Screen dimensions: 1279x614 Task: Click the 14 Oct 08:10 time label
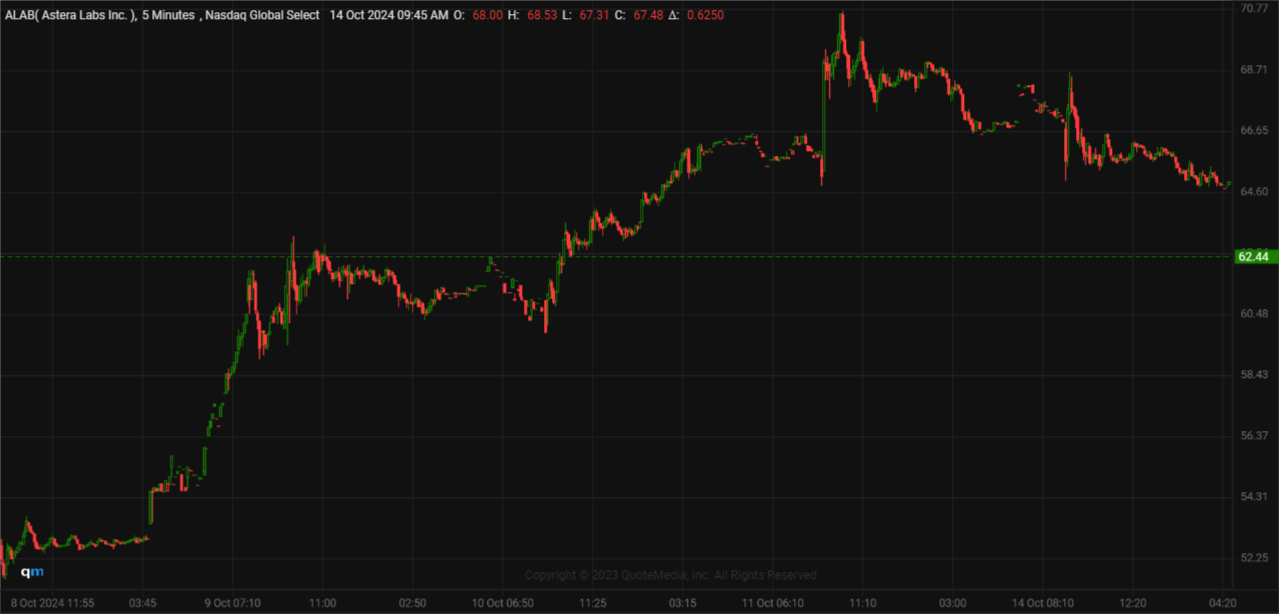tap(1042, 603)
